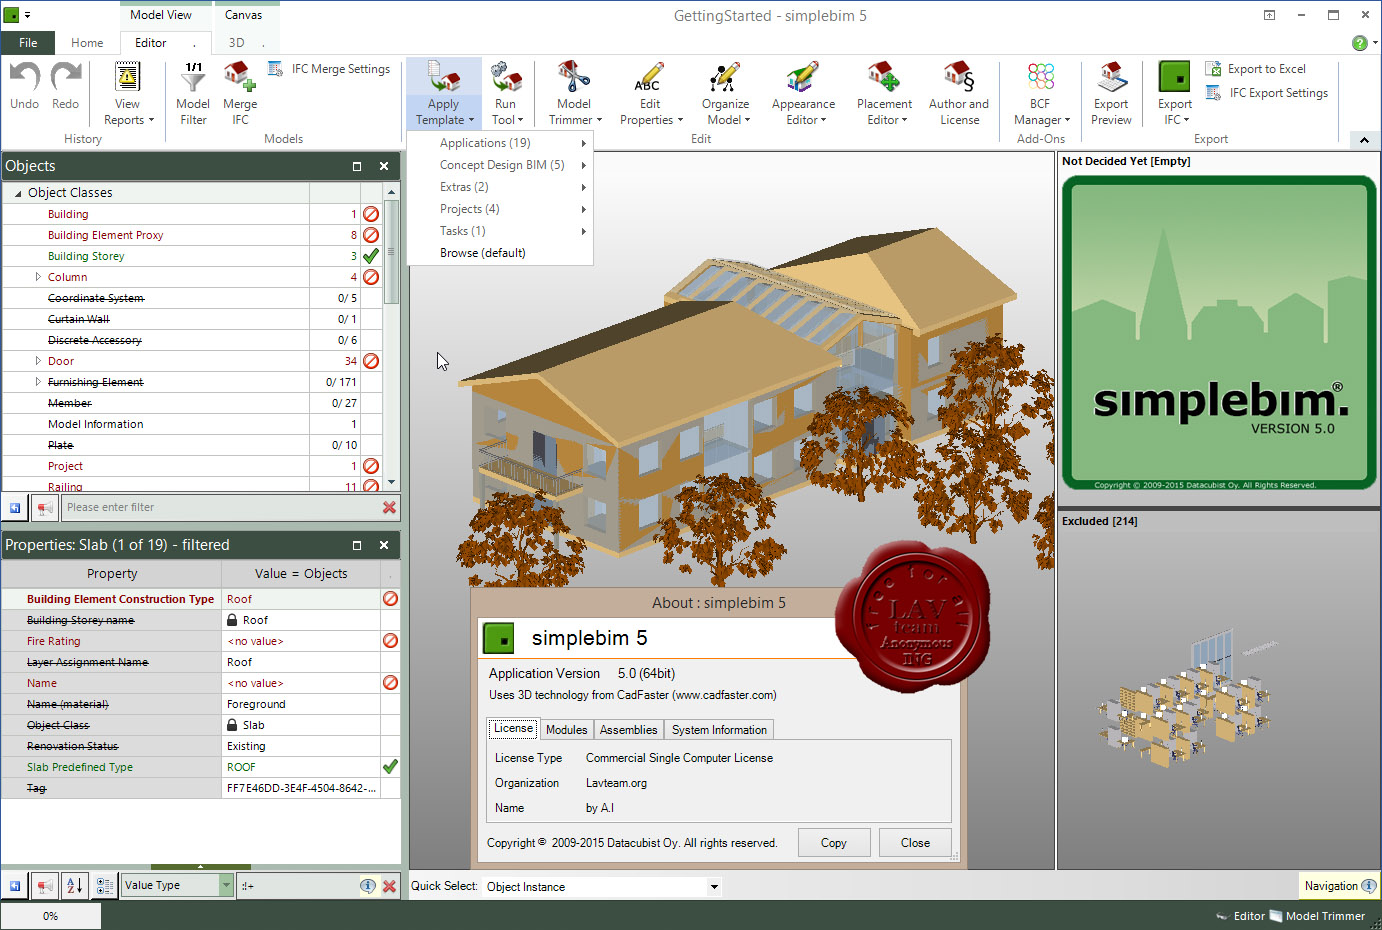The height and width of the screenshot is (930, 1382).
Task: Click sort icon in Properties toolbar
Action: click(x=75, y=885)
